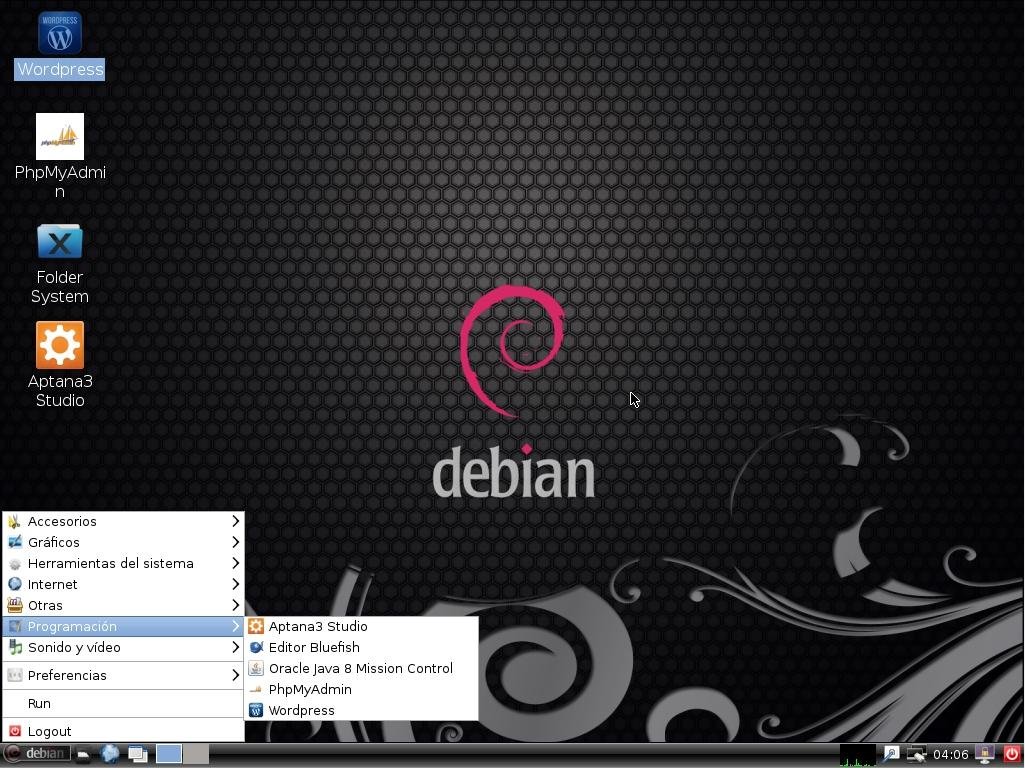The image size is (1025, 768).
Task: Open the Herramientas del sistema submenu
Action: (124, 563)
